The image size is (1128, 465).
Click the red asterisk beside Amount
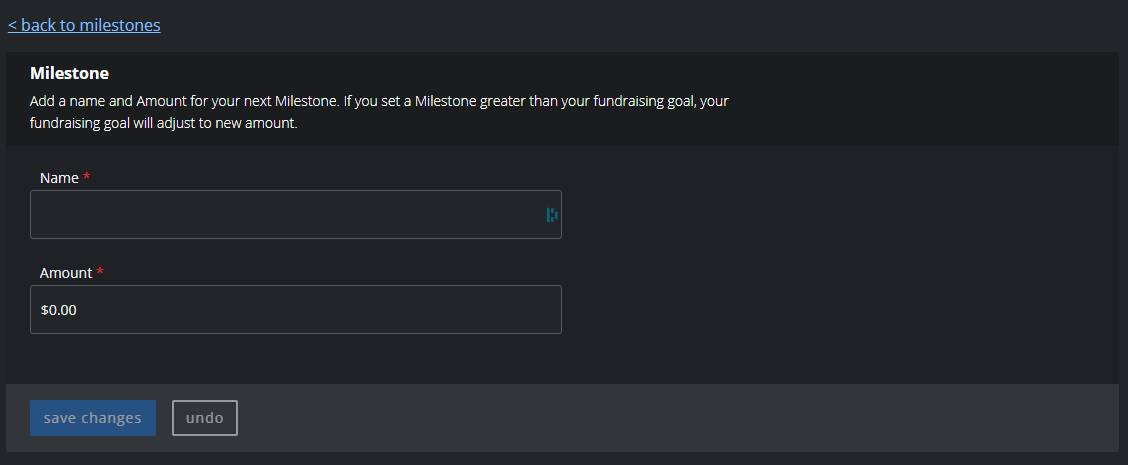[x=100, y=271]
